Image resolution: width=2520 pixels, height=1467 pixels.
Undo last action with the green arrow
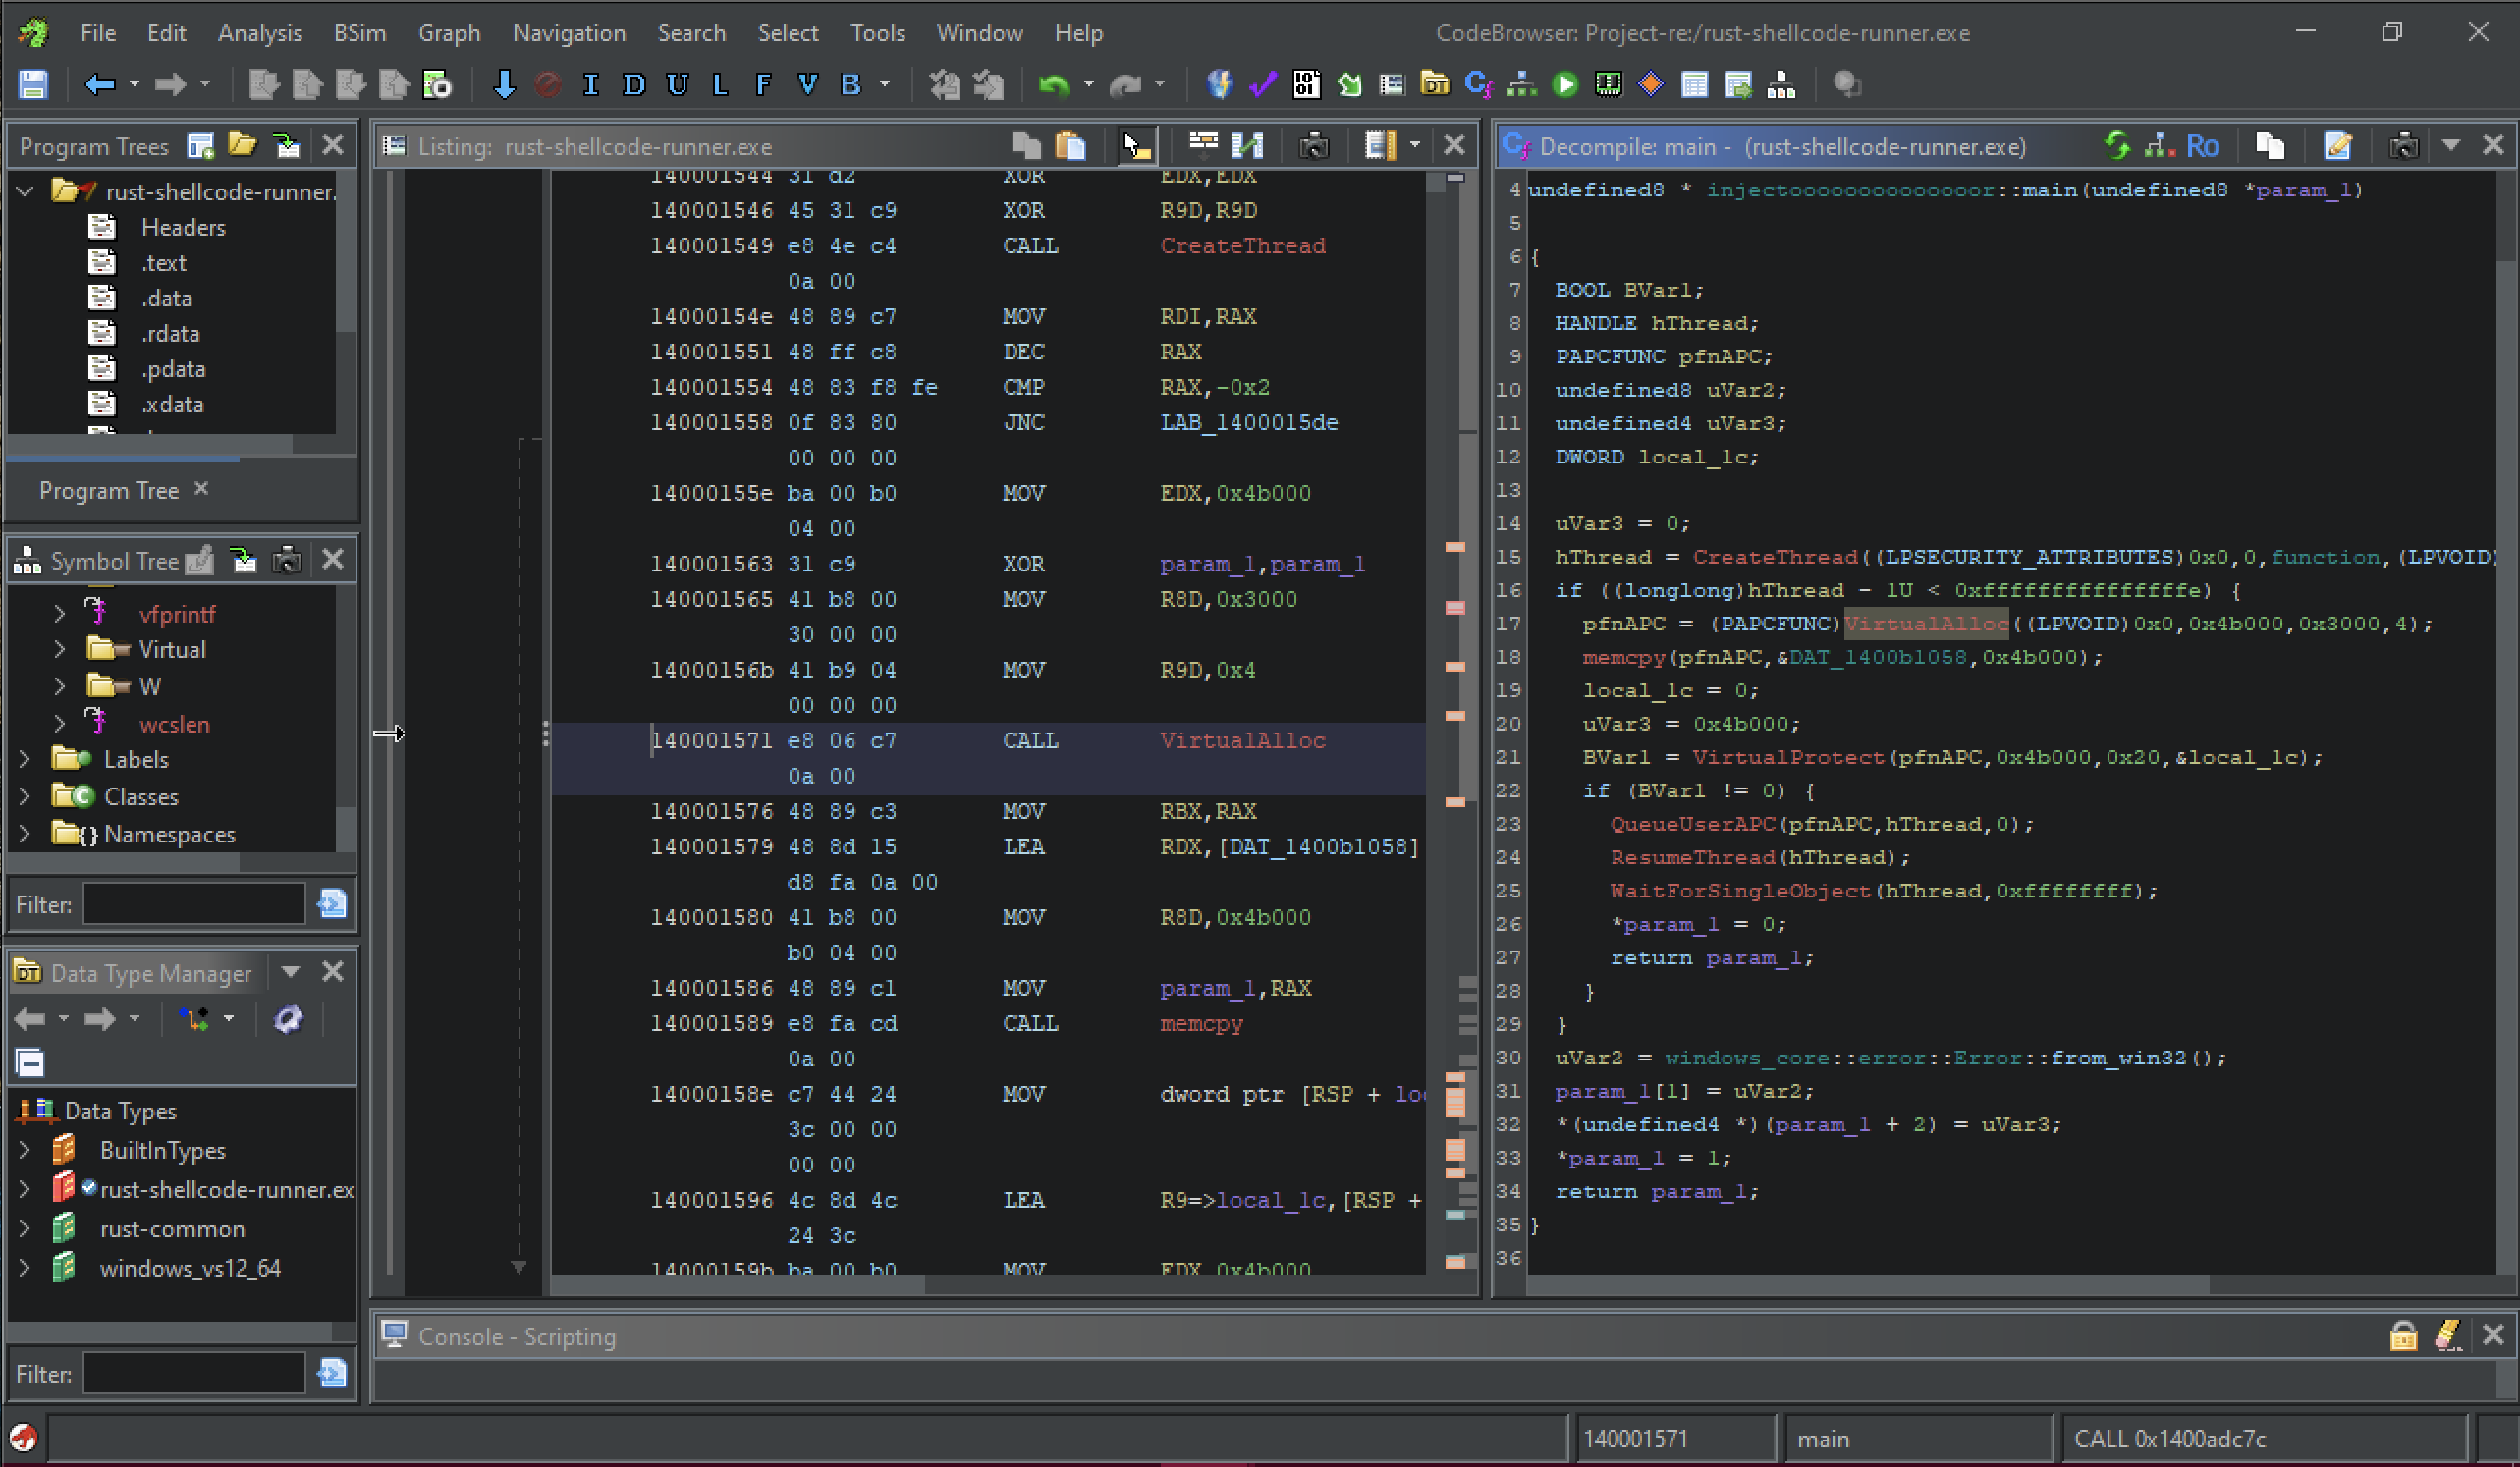pyautogui.click(x=1054, y=85)
